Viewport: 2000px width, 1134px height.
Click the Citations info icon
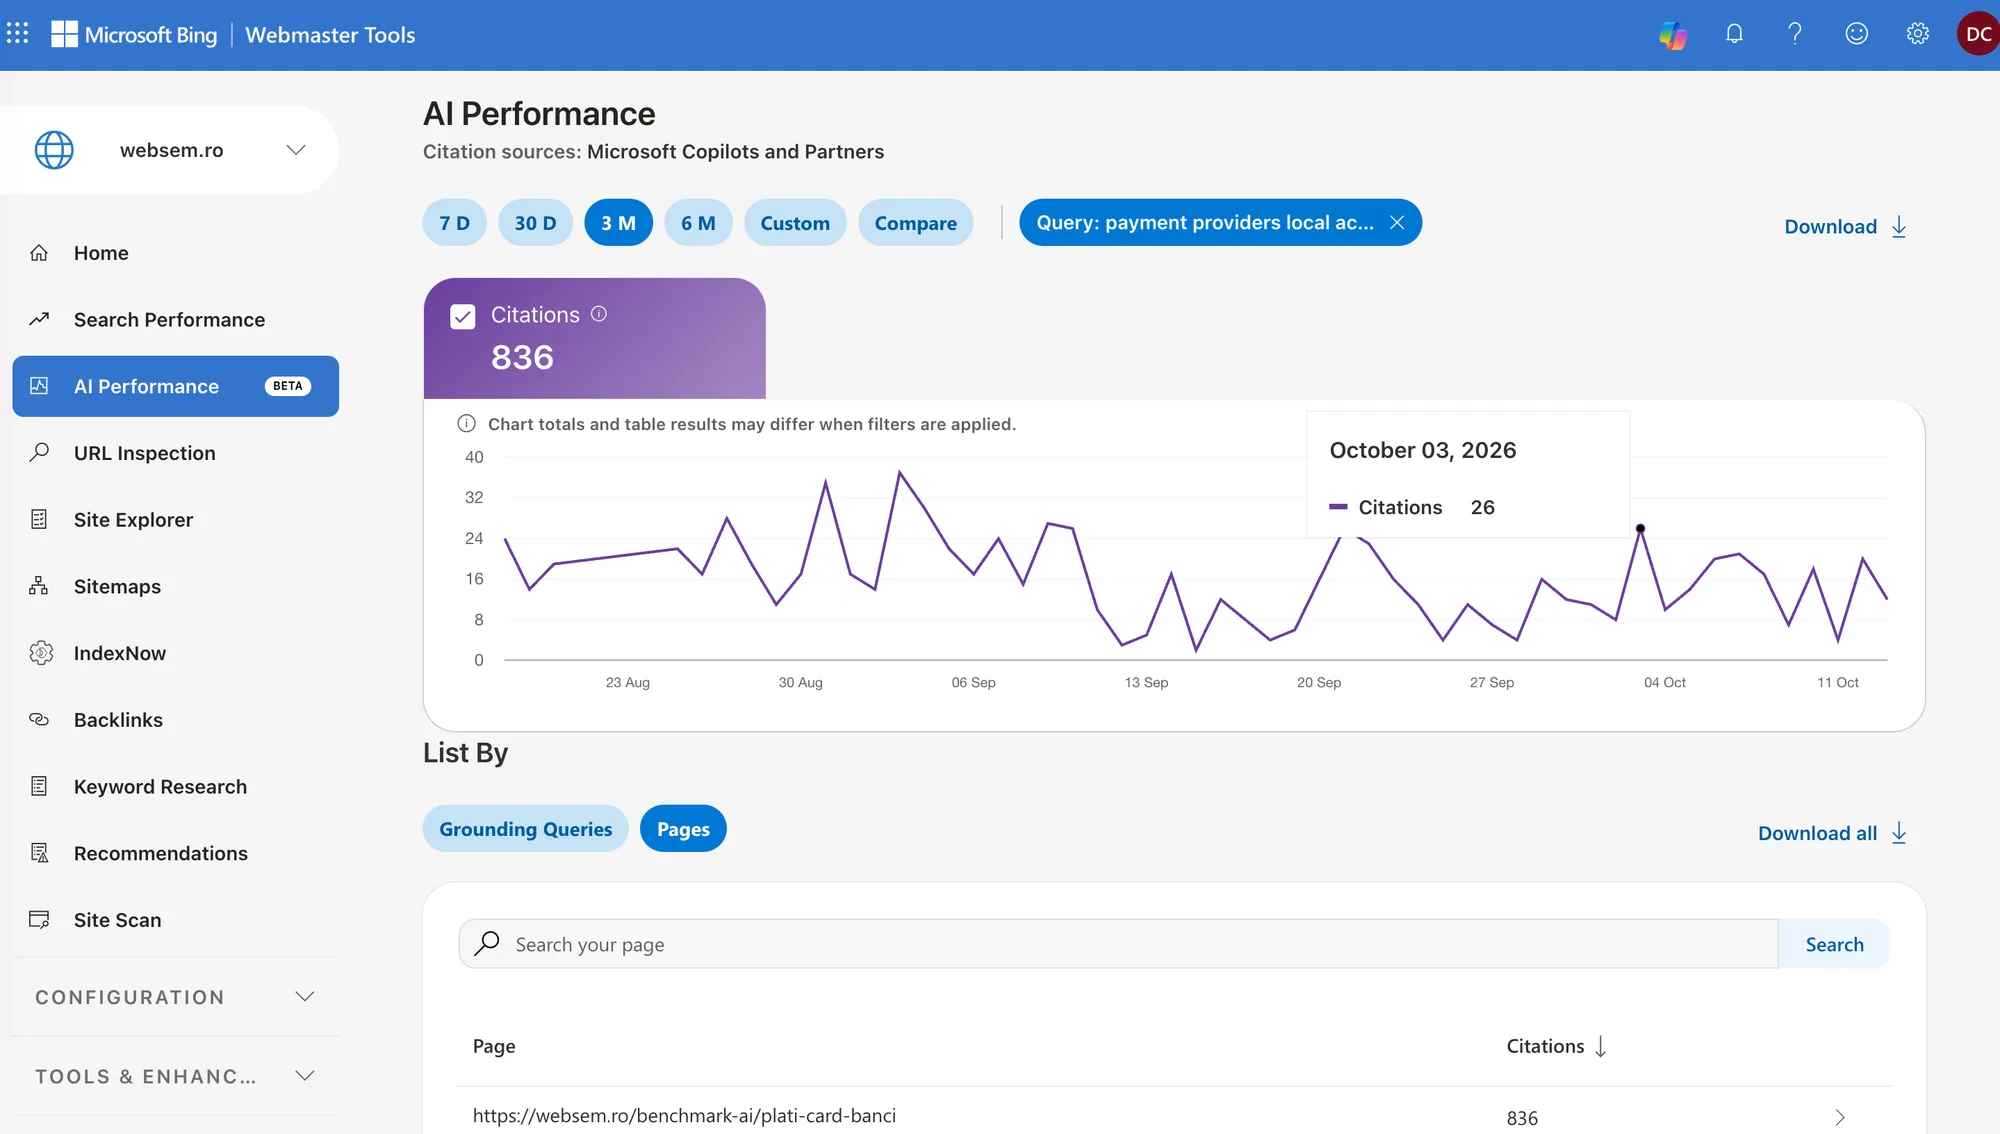coord(599,314)
